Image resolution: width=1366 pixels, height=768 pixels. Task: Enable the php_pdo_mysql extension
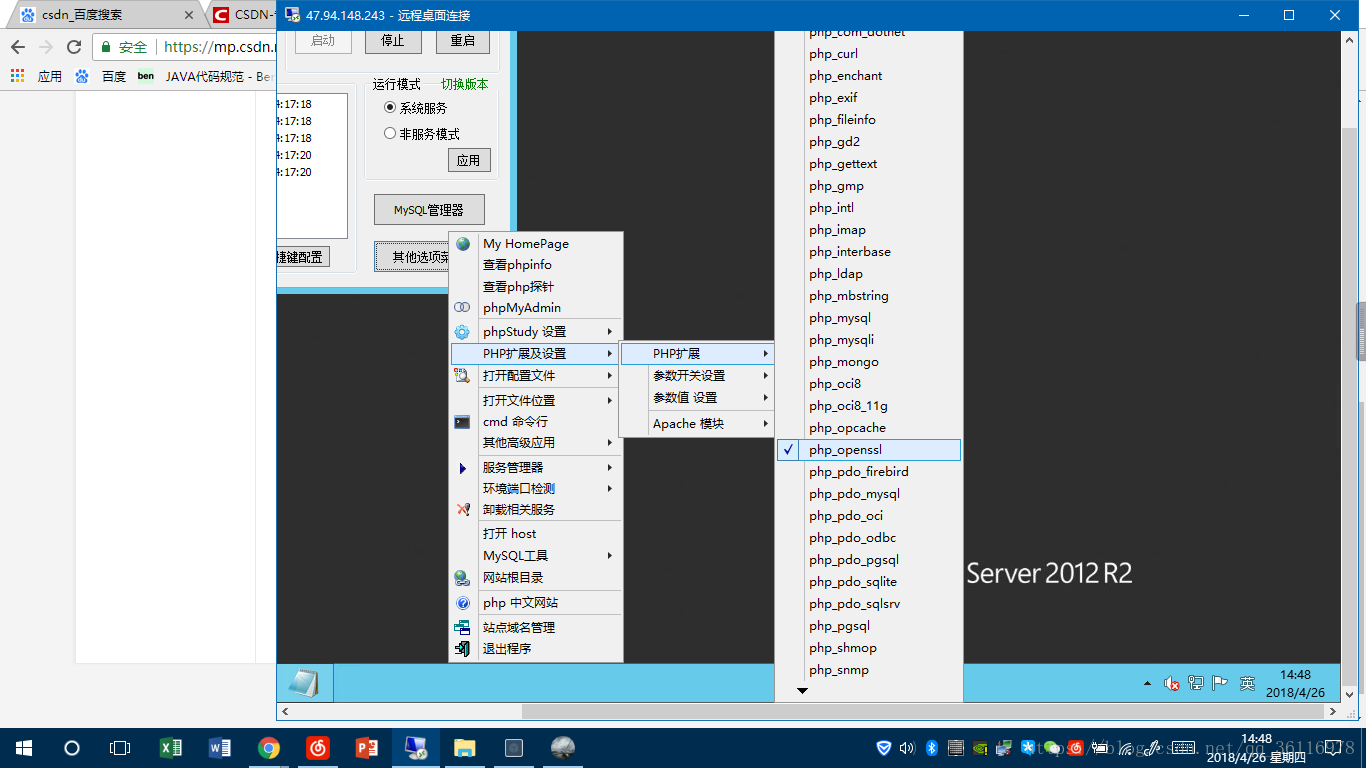869,494
